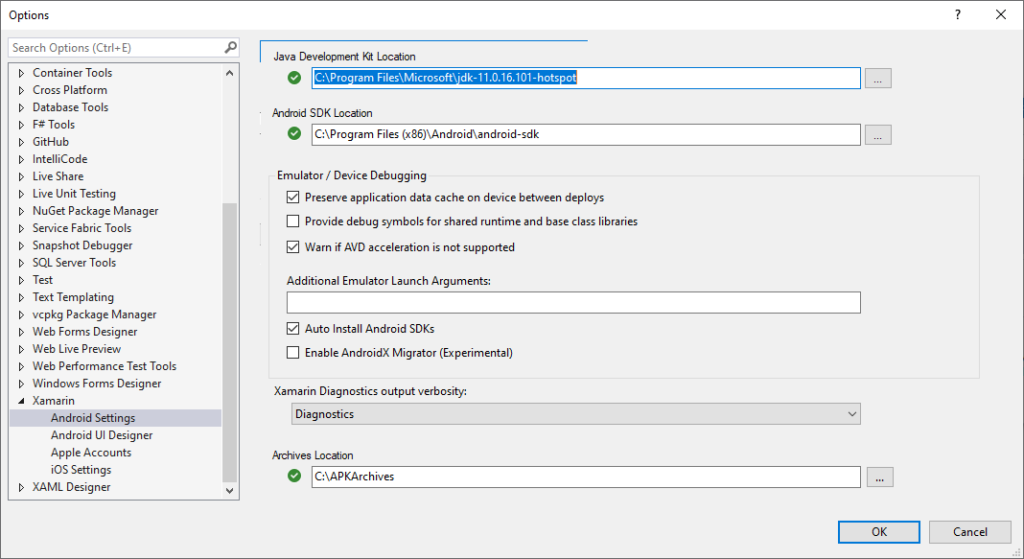Screen dimensions: 1024x559
Task: Click the options tree scroll down arrow
Action: pyautogui.click(x=230, y=491)
